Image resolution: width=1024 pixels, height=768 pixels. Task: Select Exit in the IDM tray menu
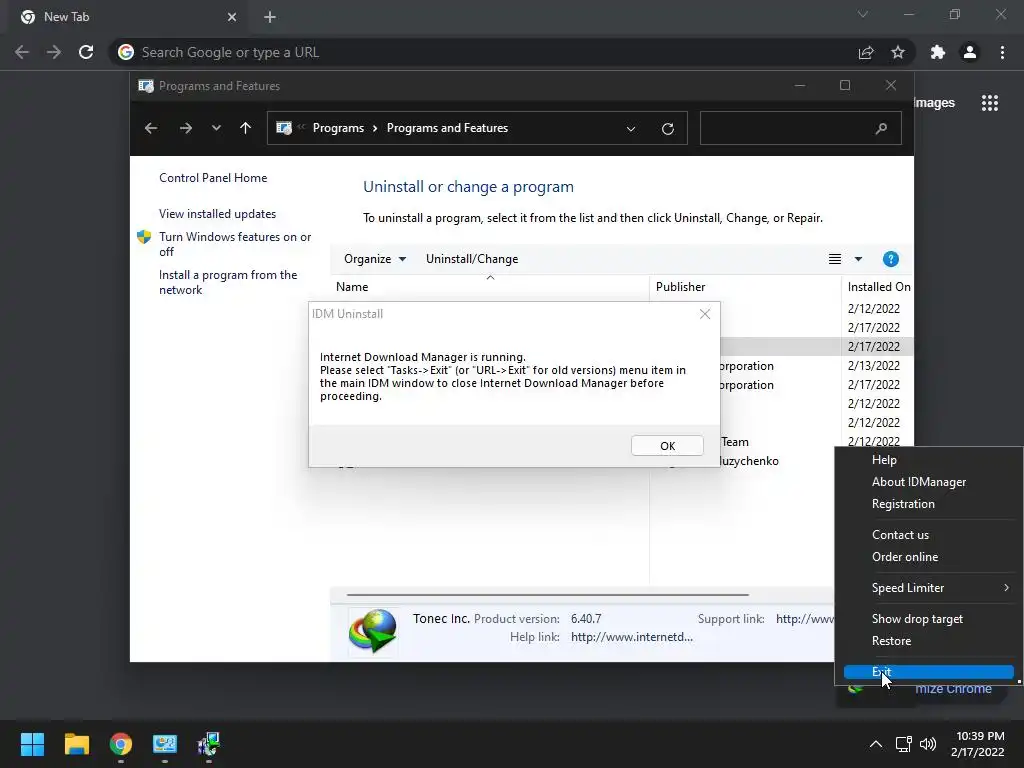pos(928,671)
